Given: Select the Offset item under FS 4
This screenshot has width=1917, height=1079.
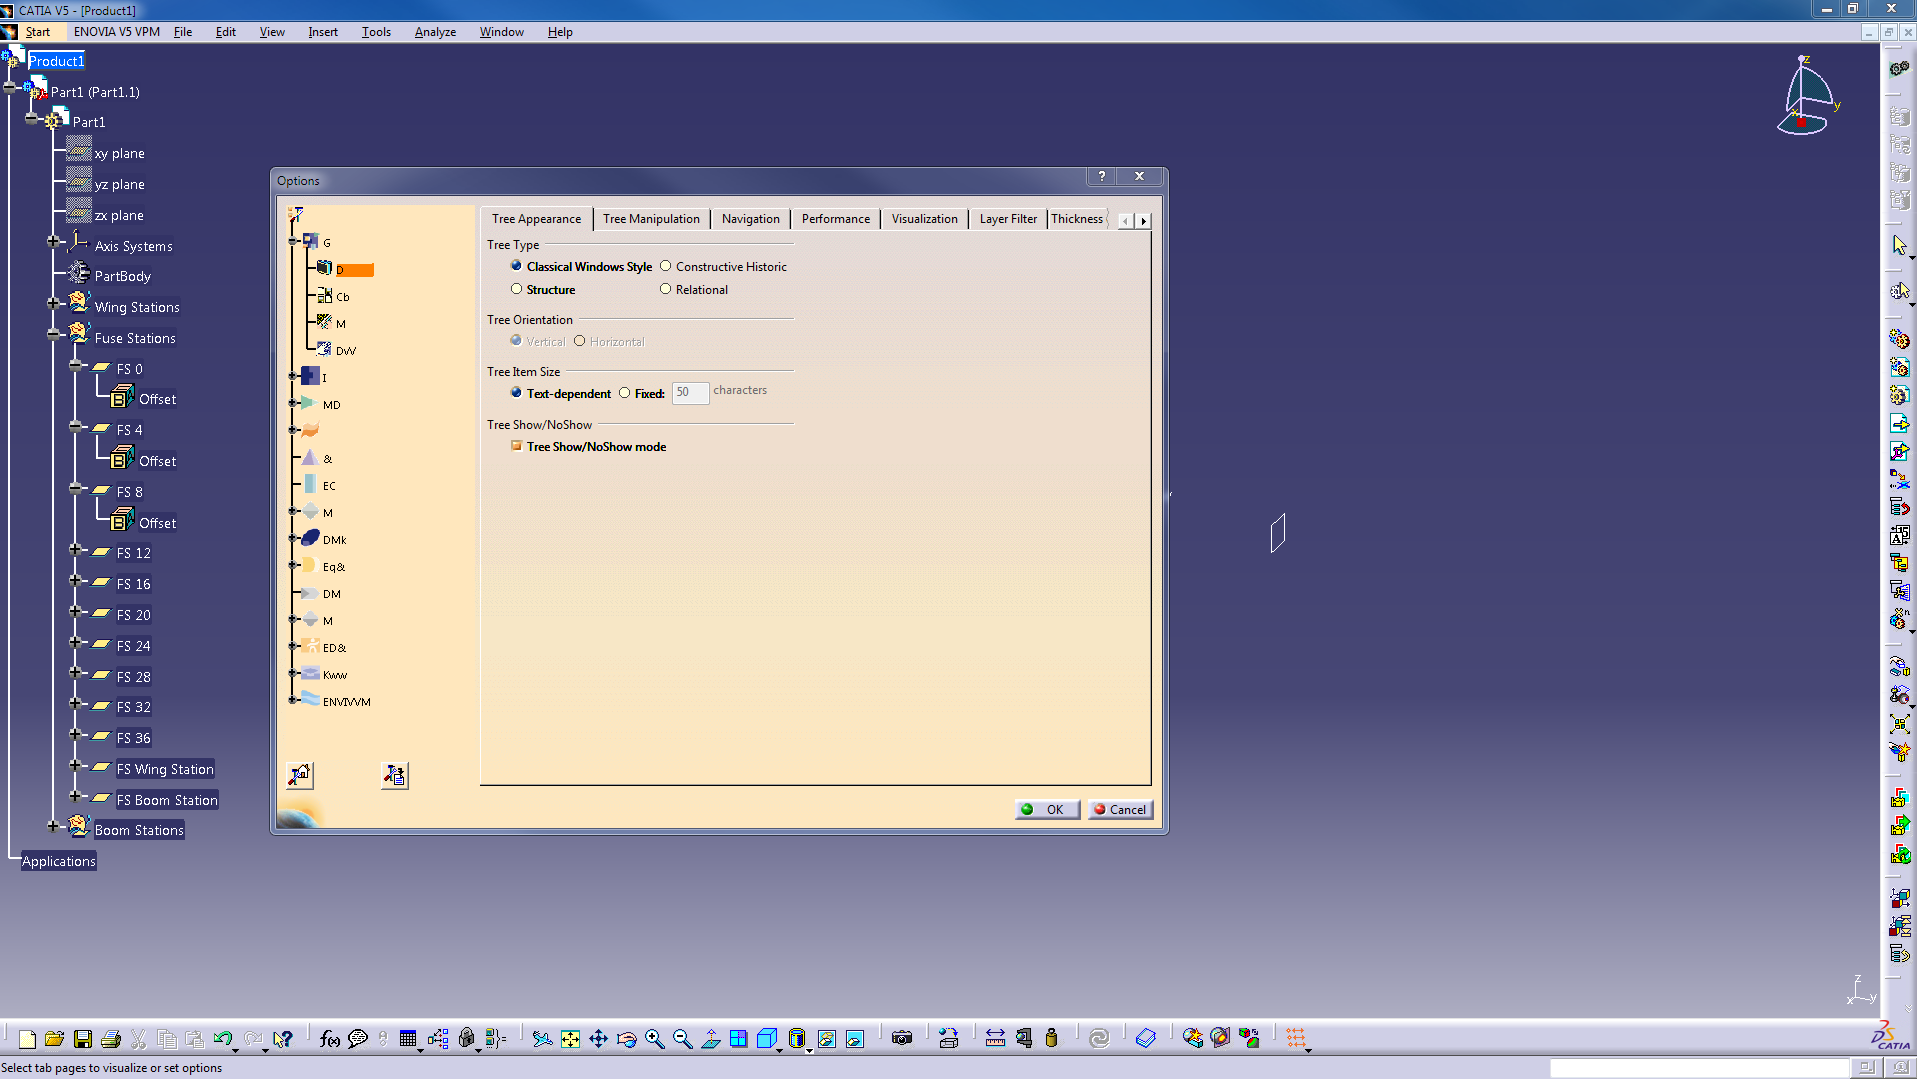Looking at the screenshot, I should tap(157, 461).
